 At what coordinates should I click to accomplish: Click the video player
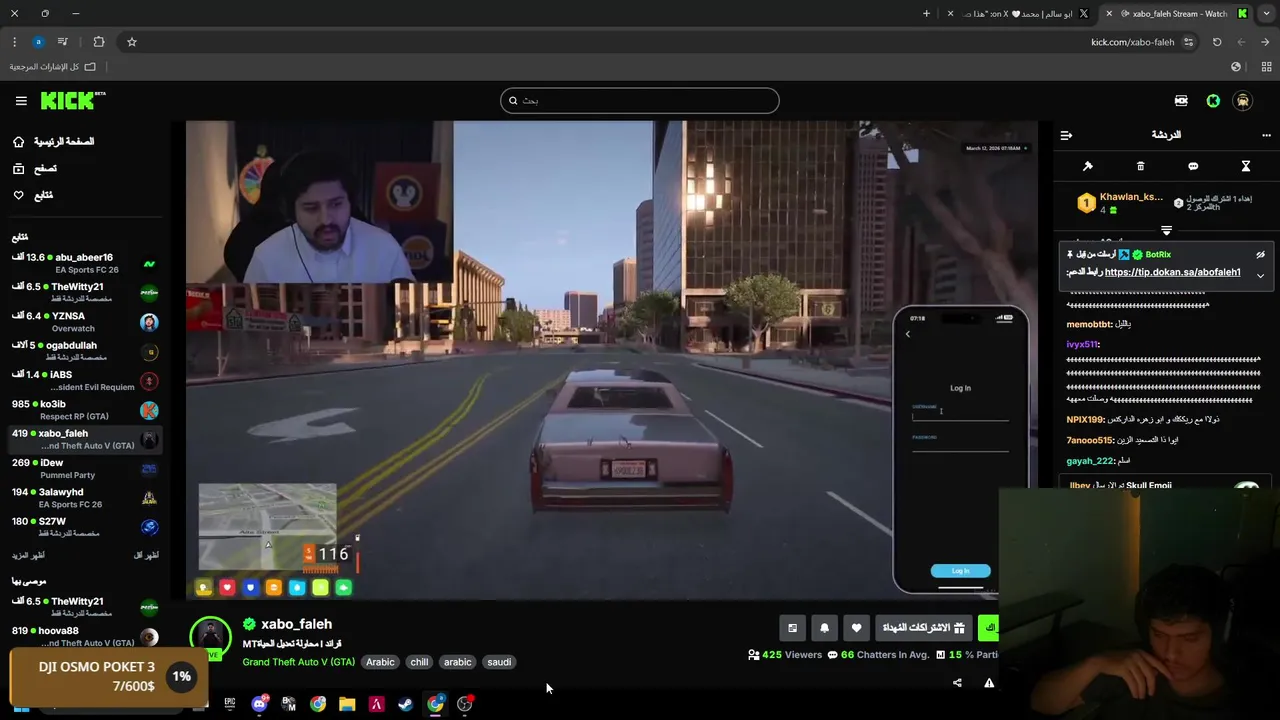coord(612,360)
